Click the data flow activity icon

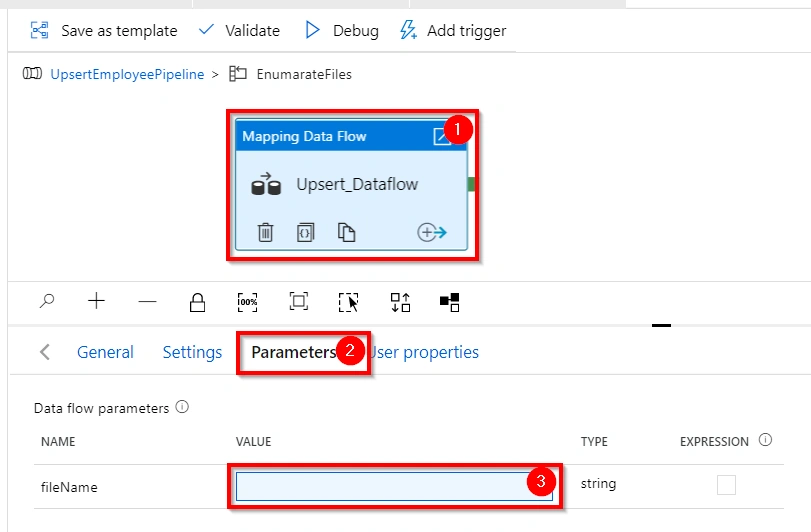(266, 184)
